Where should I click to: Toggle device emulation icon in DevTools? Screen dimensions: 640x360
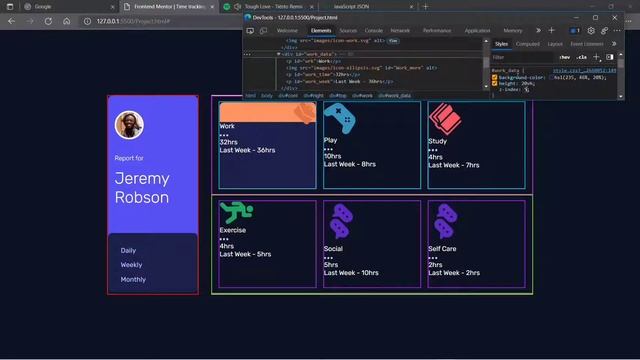[263, 31]
